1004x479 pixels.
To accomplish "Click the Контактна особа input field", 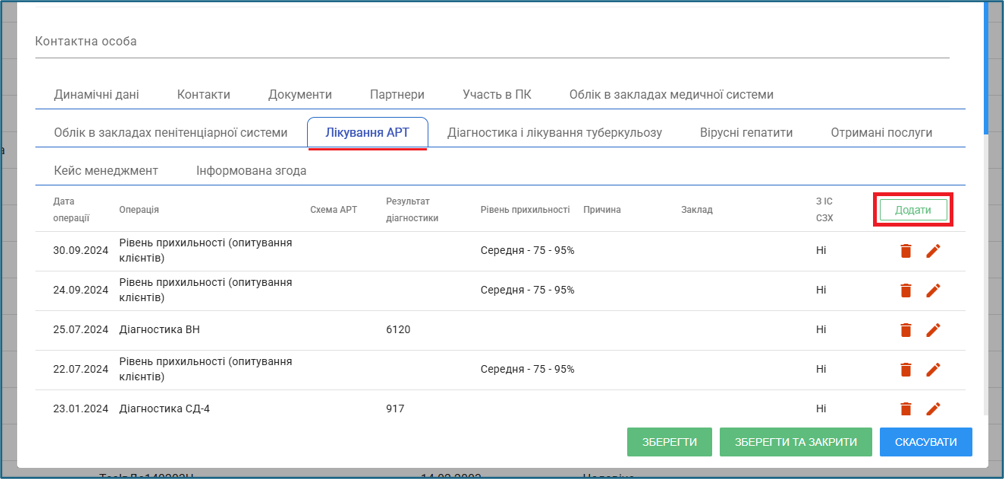I will point(492,42).
